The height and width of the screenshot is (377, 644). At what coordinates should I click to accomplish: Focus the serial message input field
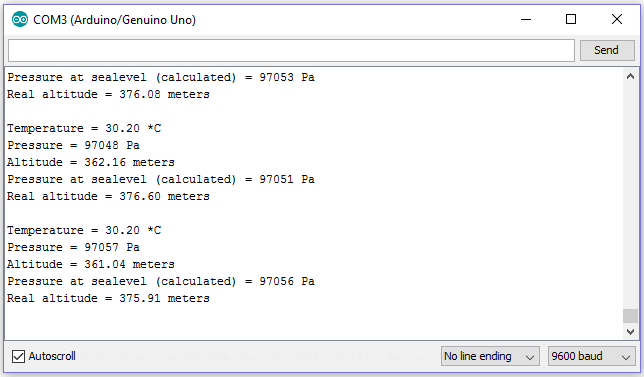[291, 51]
